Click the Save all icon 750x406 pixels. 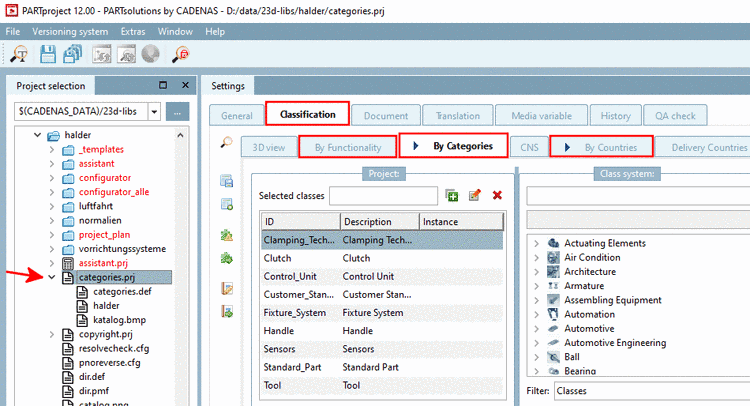[x=72, y=54]
